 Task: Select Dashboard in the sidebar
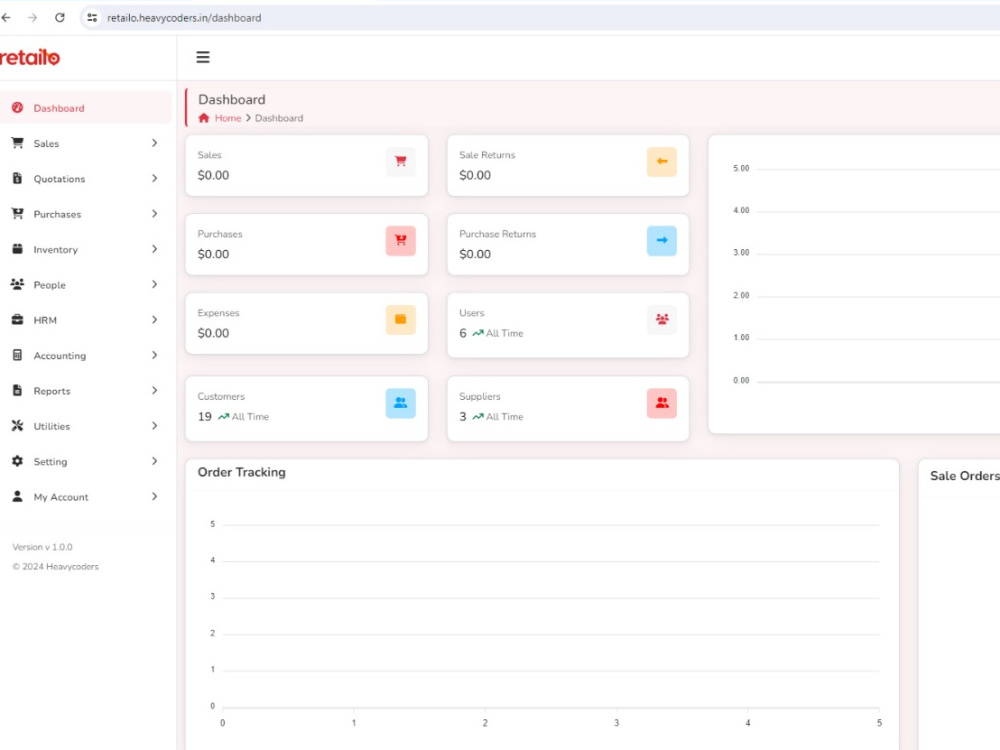coord(59,108)
